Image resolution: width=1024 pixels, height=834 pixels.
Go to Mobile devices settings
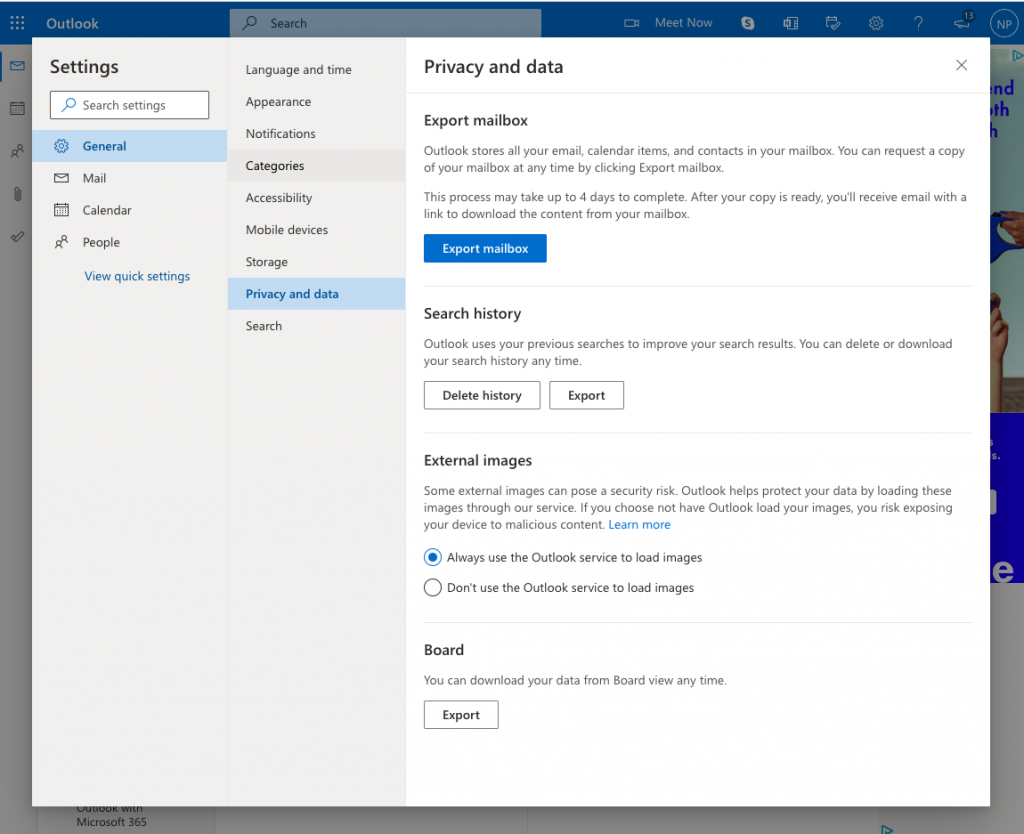pos(317,229)
